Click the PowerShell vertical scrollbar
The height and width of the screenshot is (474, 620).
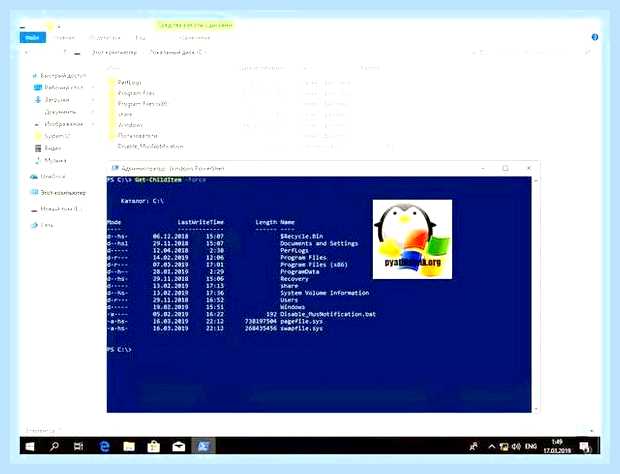[x=536, y=295]
